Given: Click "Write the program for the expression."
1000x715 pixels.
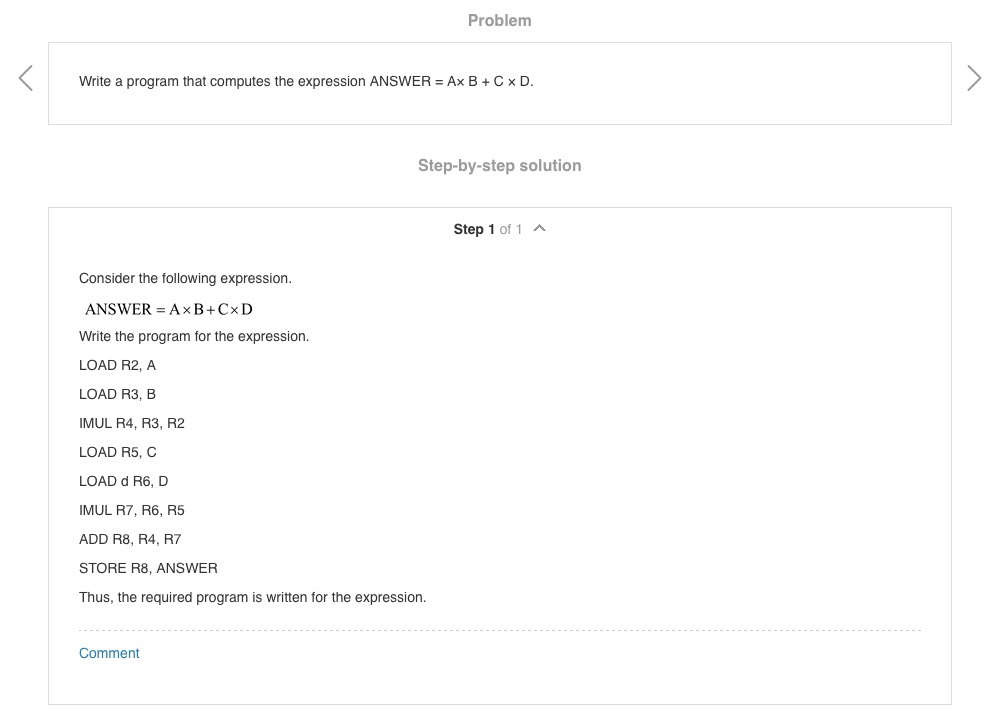Looking at the screenshot, I should [194, 337].
